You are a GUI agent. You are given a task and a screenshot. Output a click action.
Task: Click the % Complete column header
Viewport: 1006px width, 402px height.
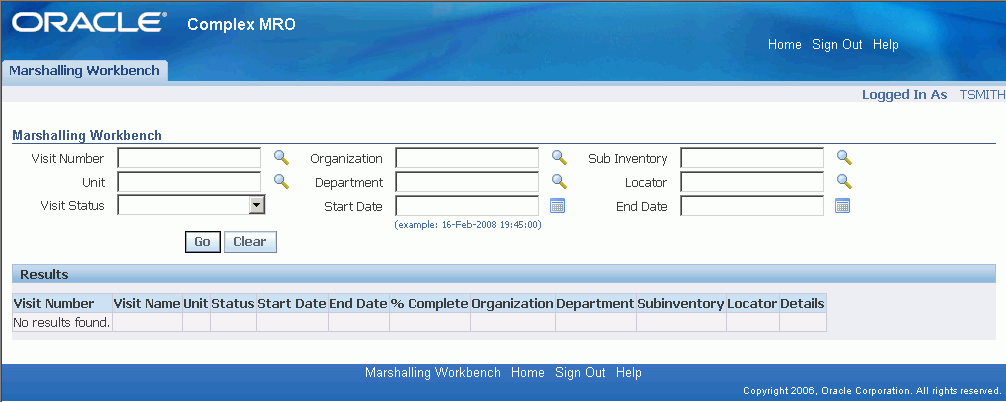pos(429,303)
